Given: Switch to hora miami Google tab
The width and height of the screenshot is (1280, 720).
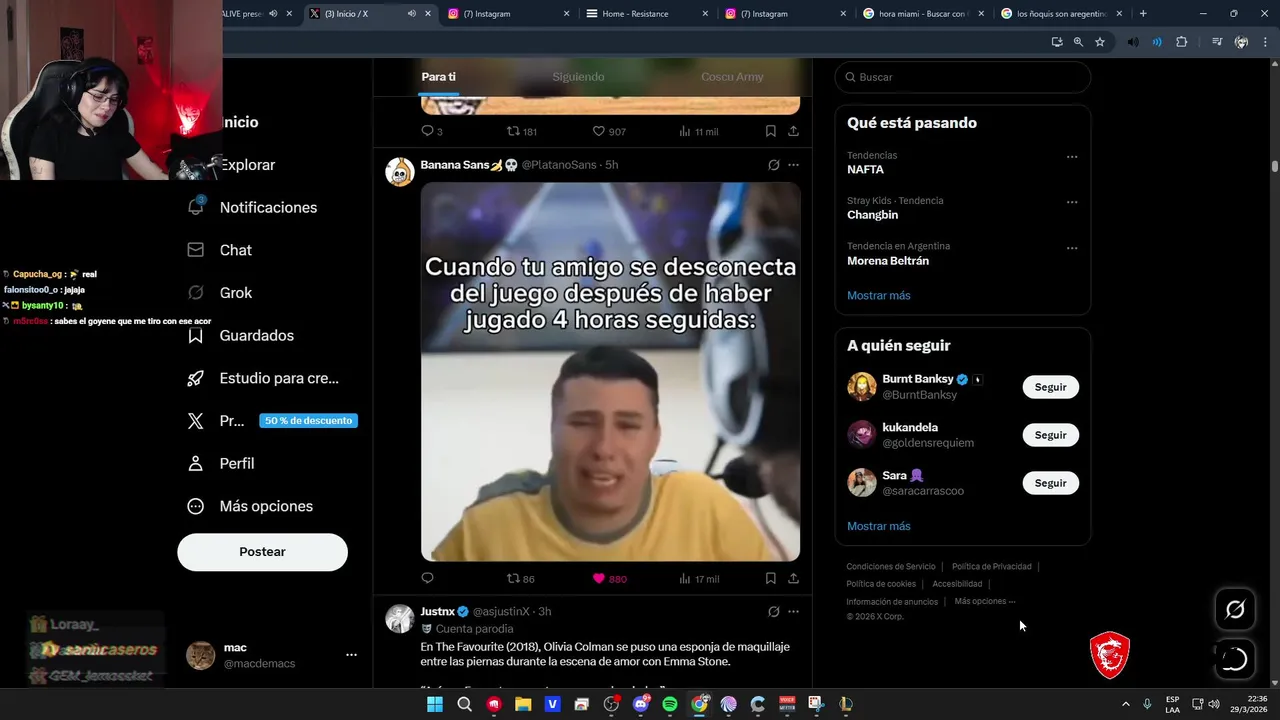Looking at the screenshot, I should [x=923, y=14].
